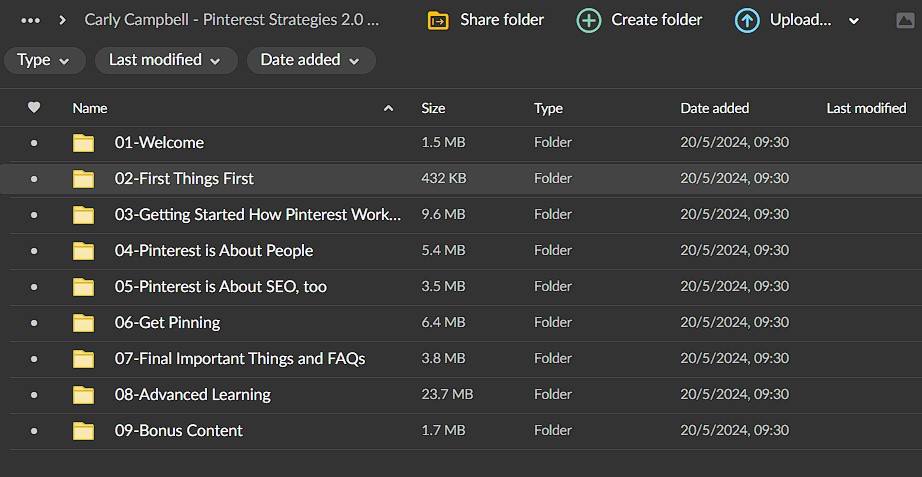
Task: Toggle favorite dot for 04-Pinterest is About People
Action: (x=34, y=251)
